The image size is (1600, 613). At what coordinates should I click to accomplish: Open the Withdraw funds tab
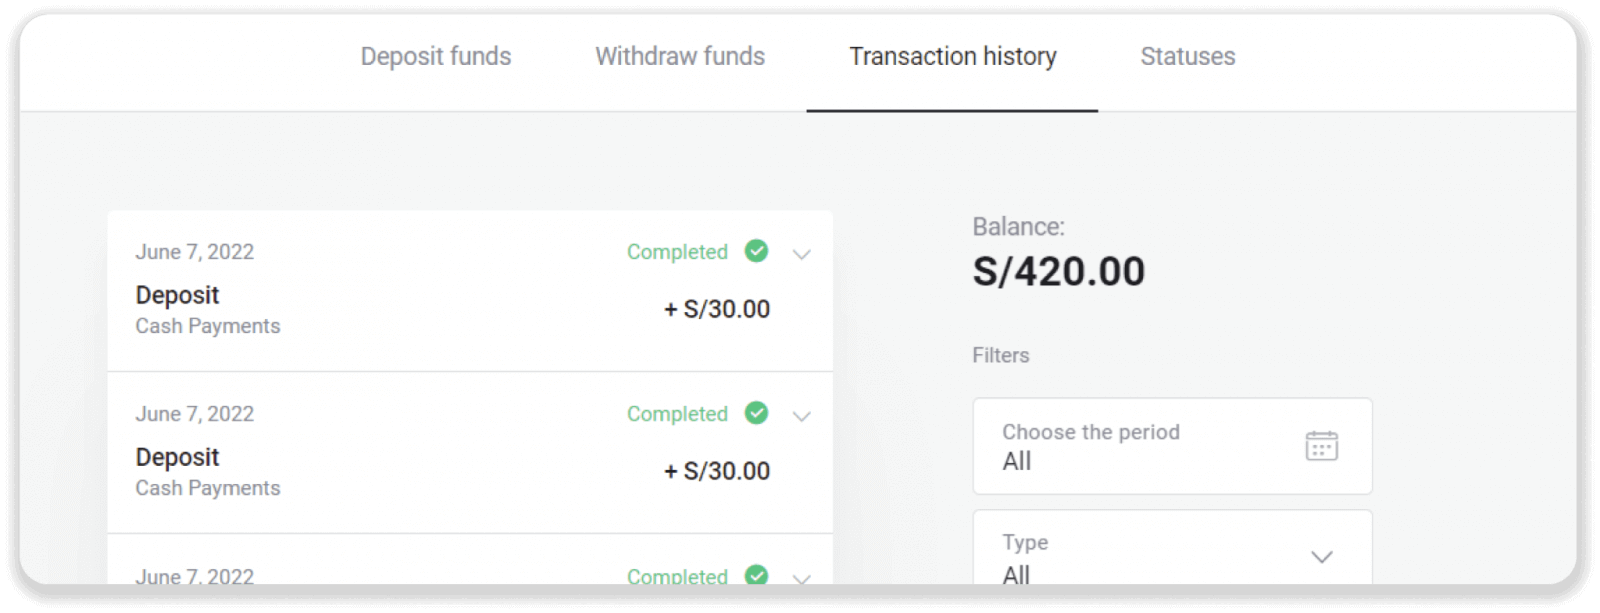(680, 57)
